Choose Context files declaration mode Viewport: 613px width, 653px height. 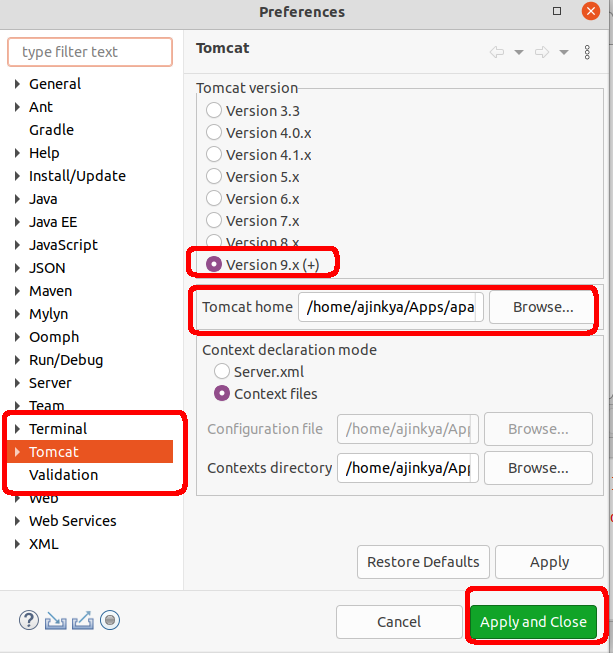(x=222, y=394)
